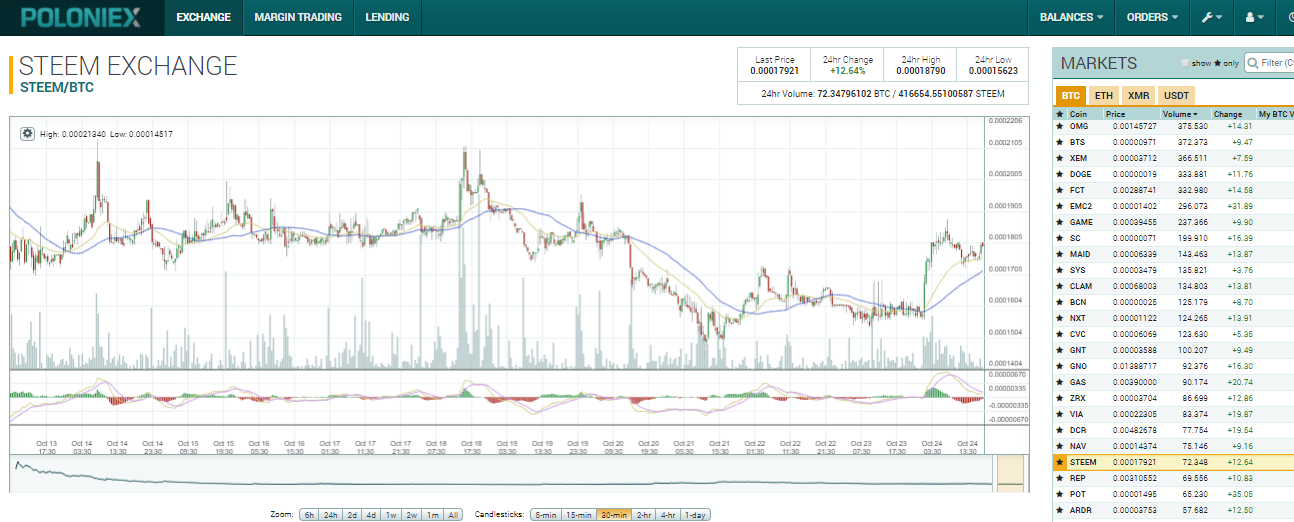Click the star next to XEM
1294x522 pixels.
1059,158
